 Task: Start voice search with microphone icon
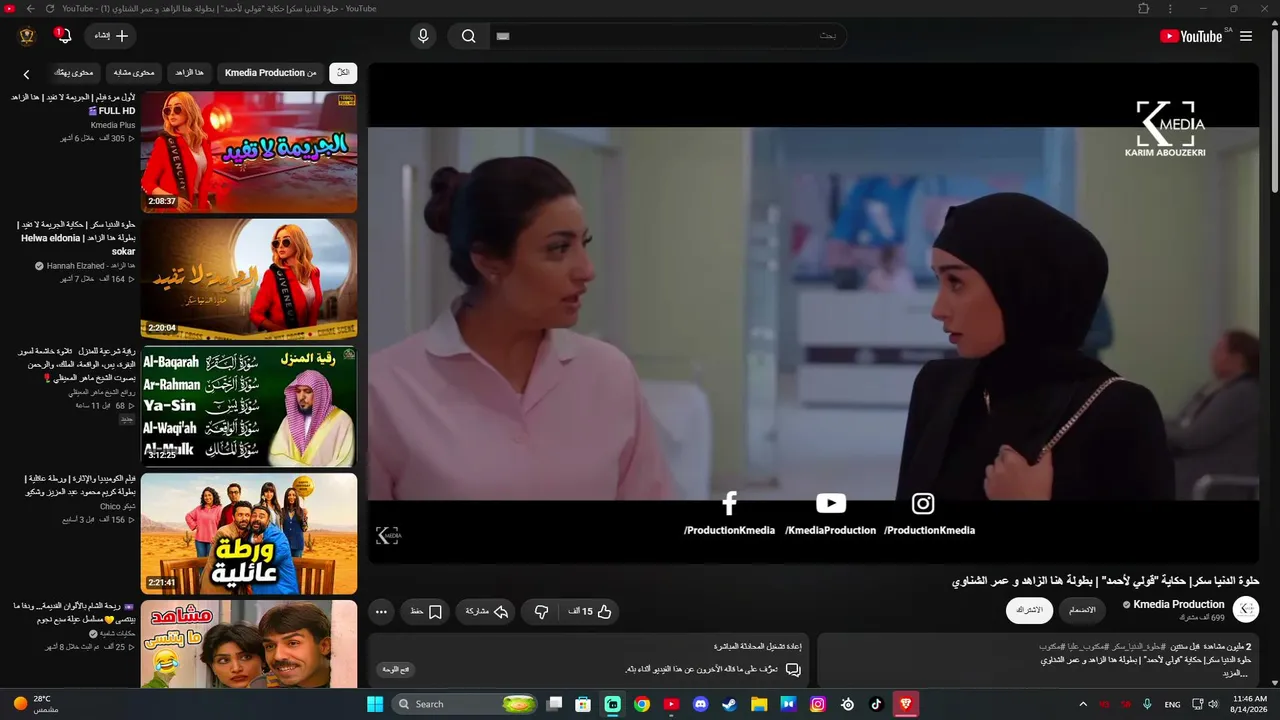[423, 36]
